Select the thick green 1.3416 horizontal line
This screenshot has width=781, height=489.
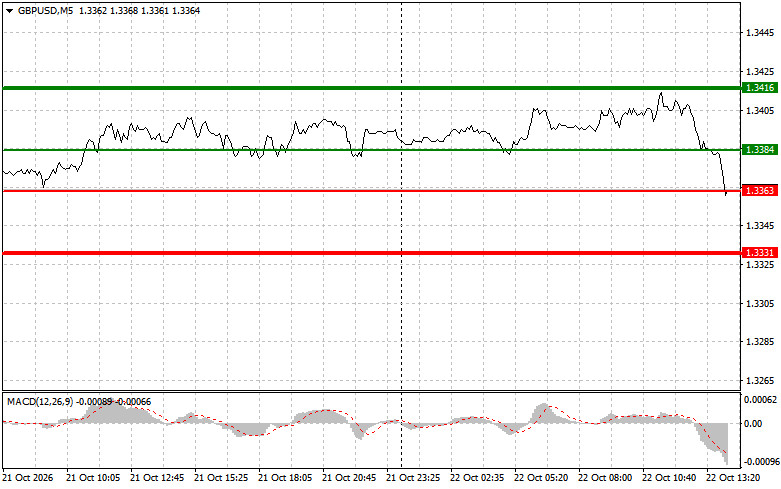coord(372,88)
